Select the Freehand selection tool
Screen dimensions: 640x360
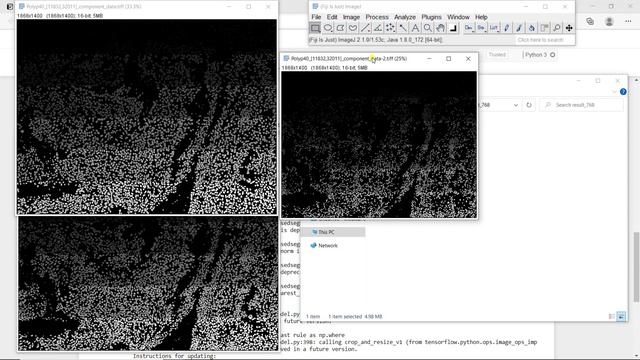(353, 28)
